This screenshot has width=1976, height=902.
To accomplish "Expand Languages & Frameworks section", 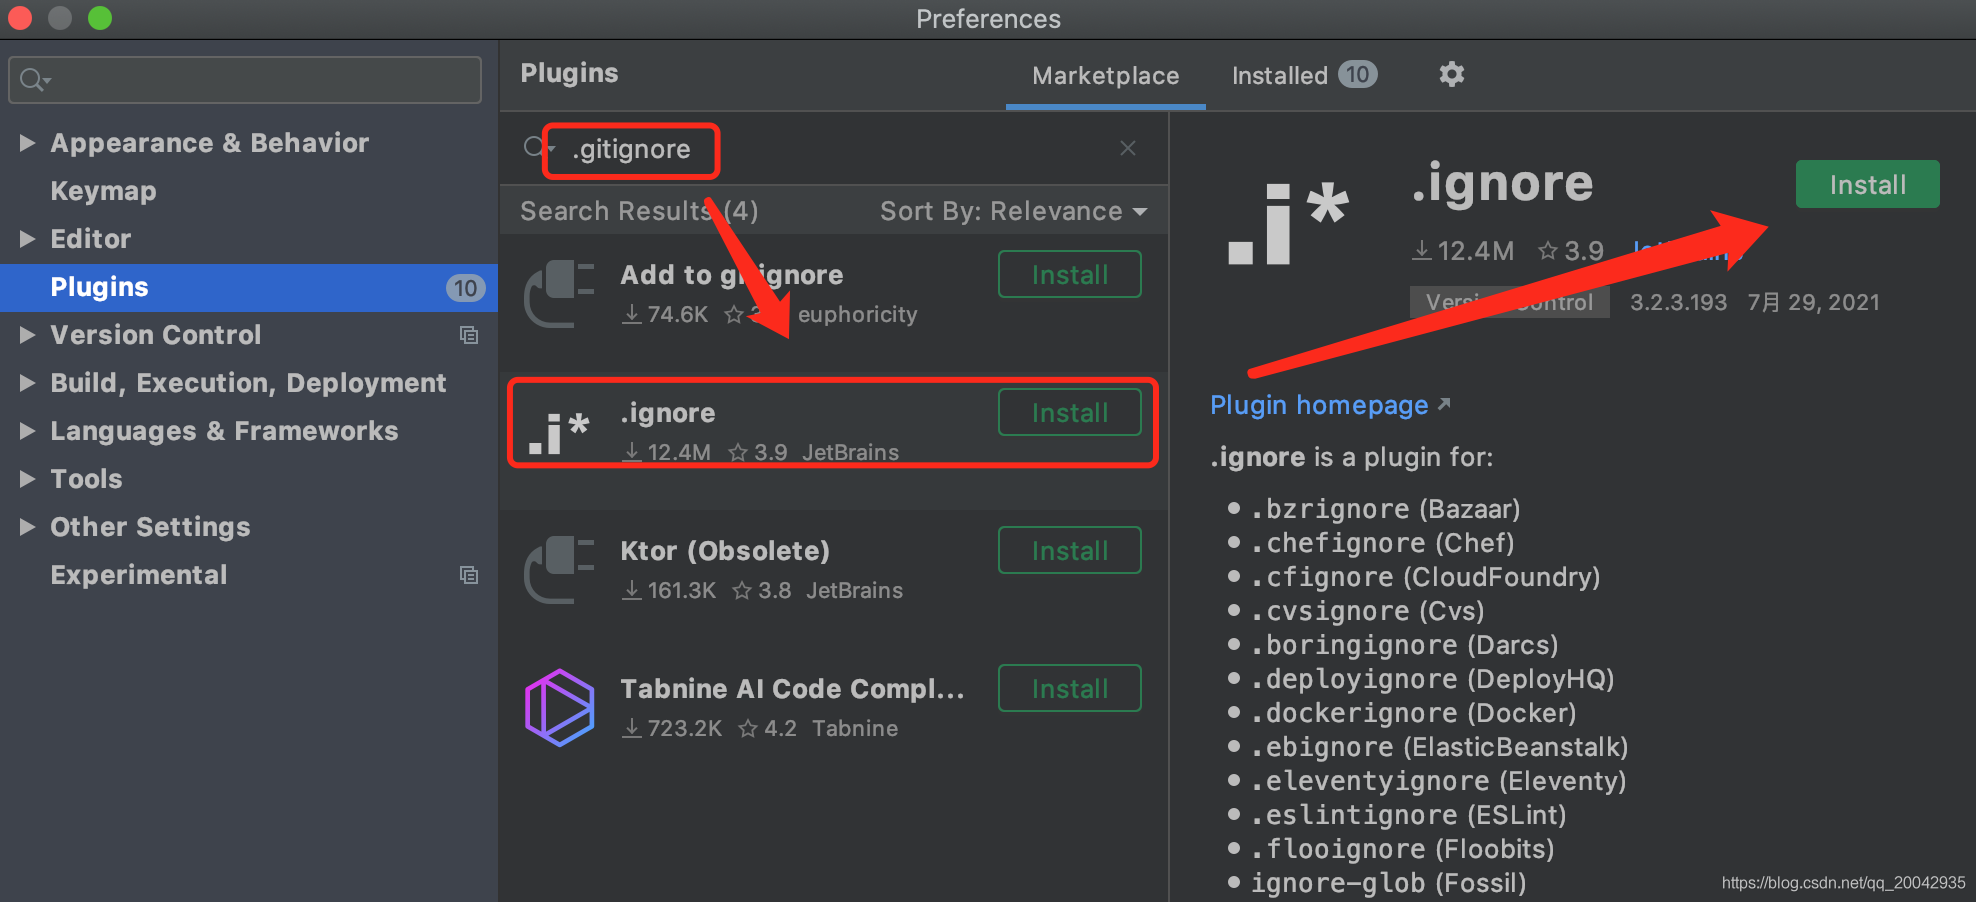I will tap(27, 431).
